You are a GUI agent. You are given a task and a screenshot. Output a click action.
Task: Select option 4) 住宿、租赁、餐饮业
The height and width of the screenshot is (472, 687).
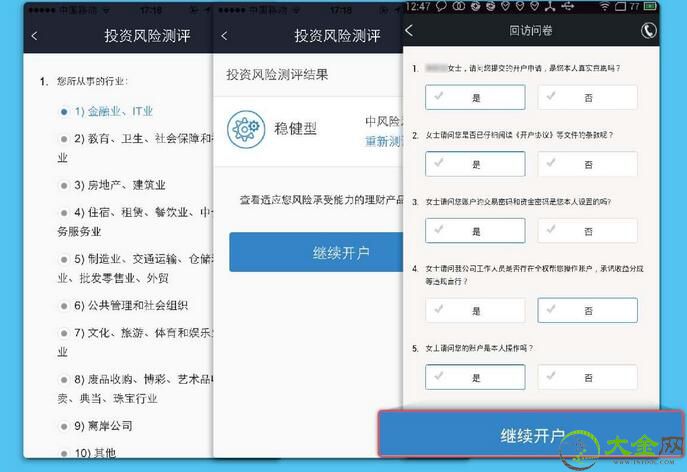coord(135,222)
